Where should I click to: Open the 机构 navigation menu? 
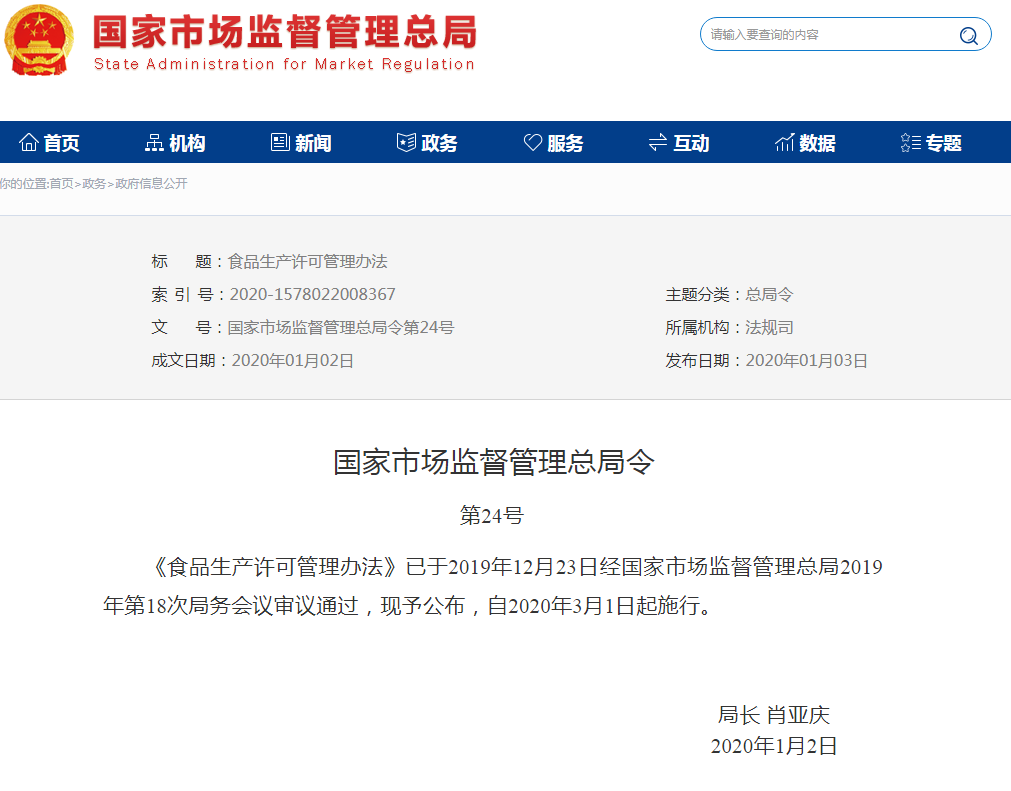pos(187,142)
